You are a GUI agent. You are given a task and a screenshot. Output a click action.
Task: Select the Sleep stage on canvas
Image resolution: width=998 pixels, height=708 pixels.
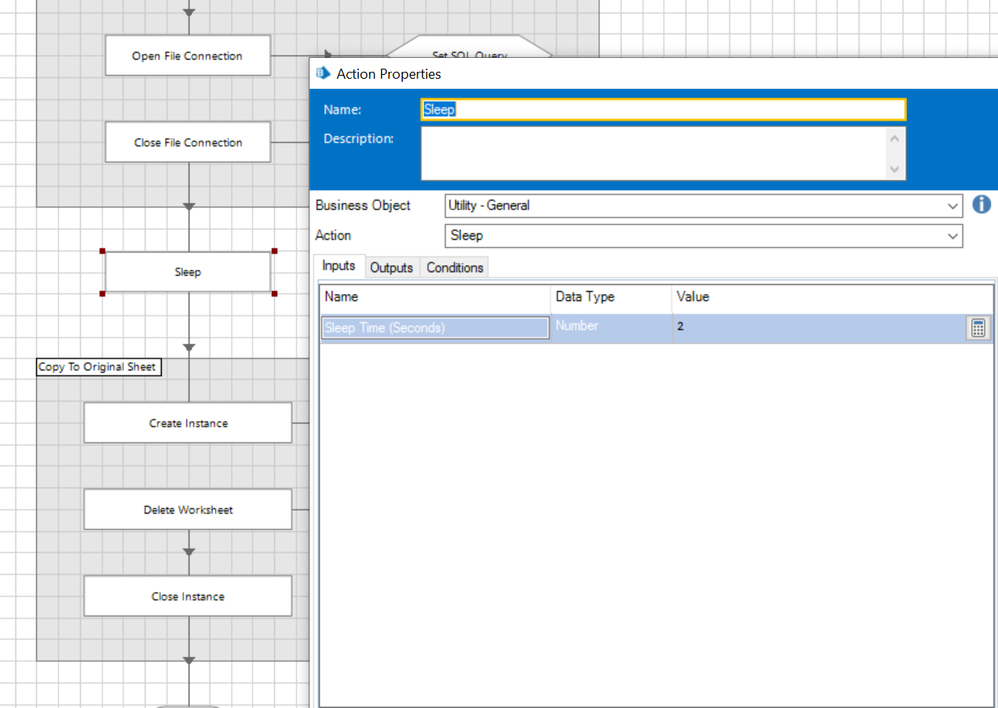188,272
